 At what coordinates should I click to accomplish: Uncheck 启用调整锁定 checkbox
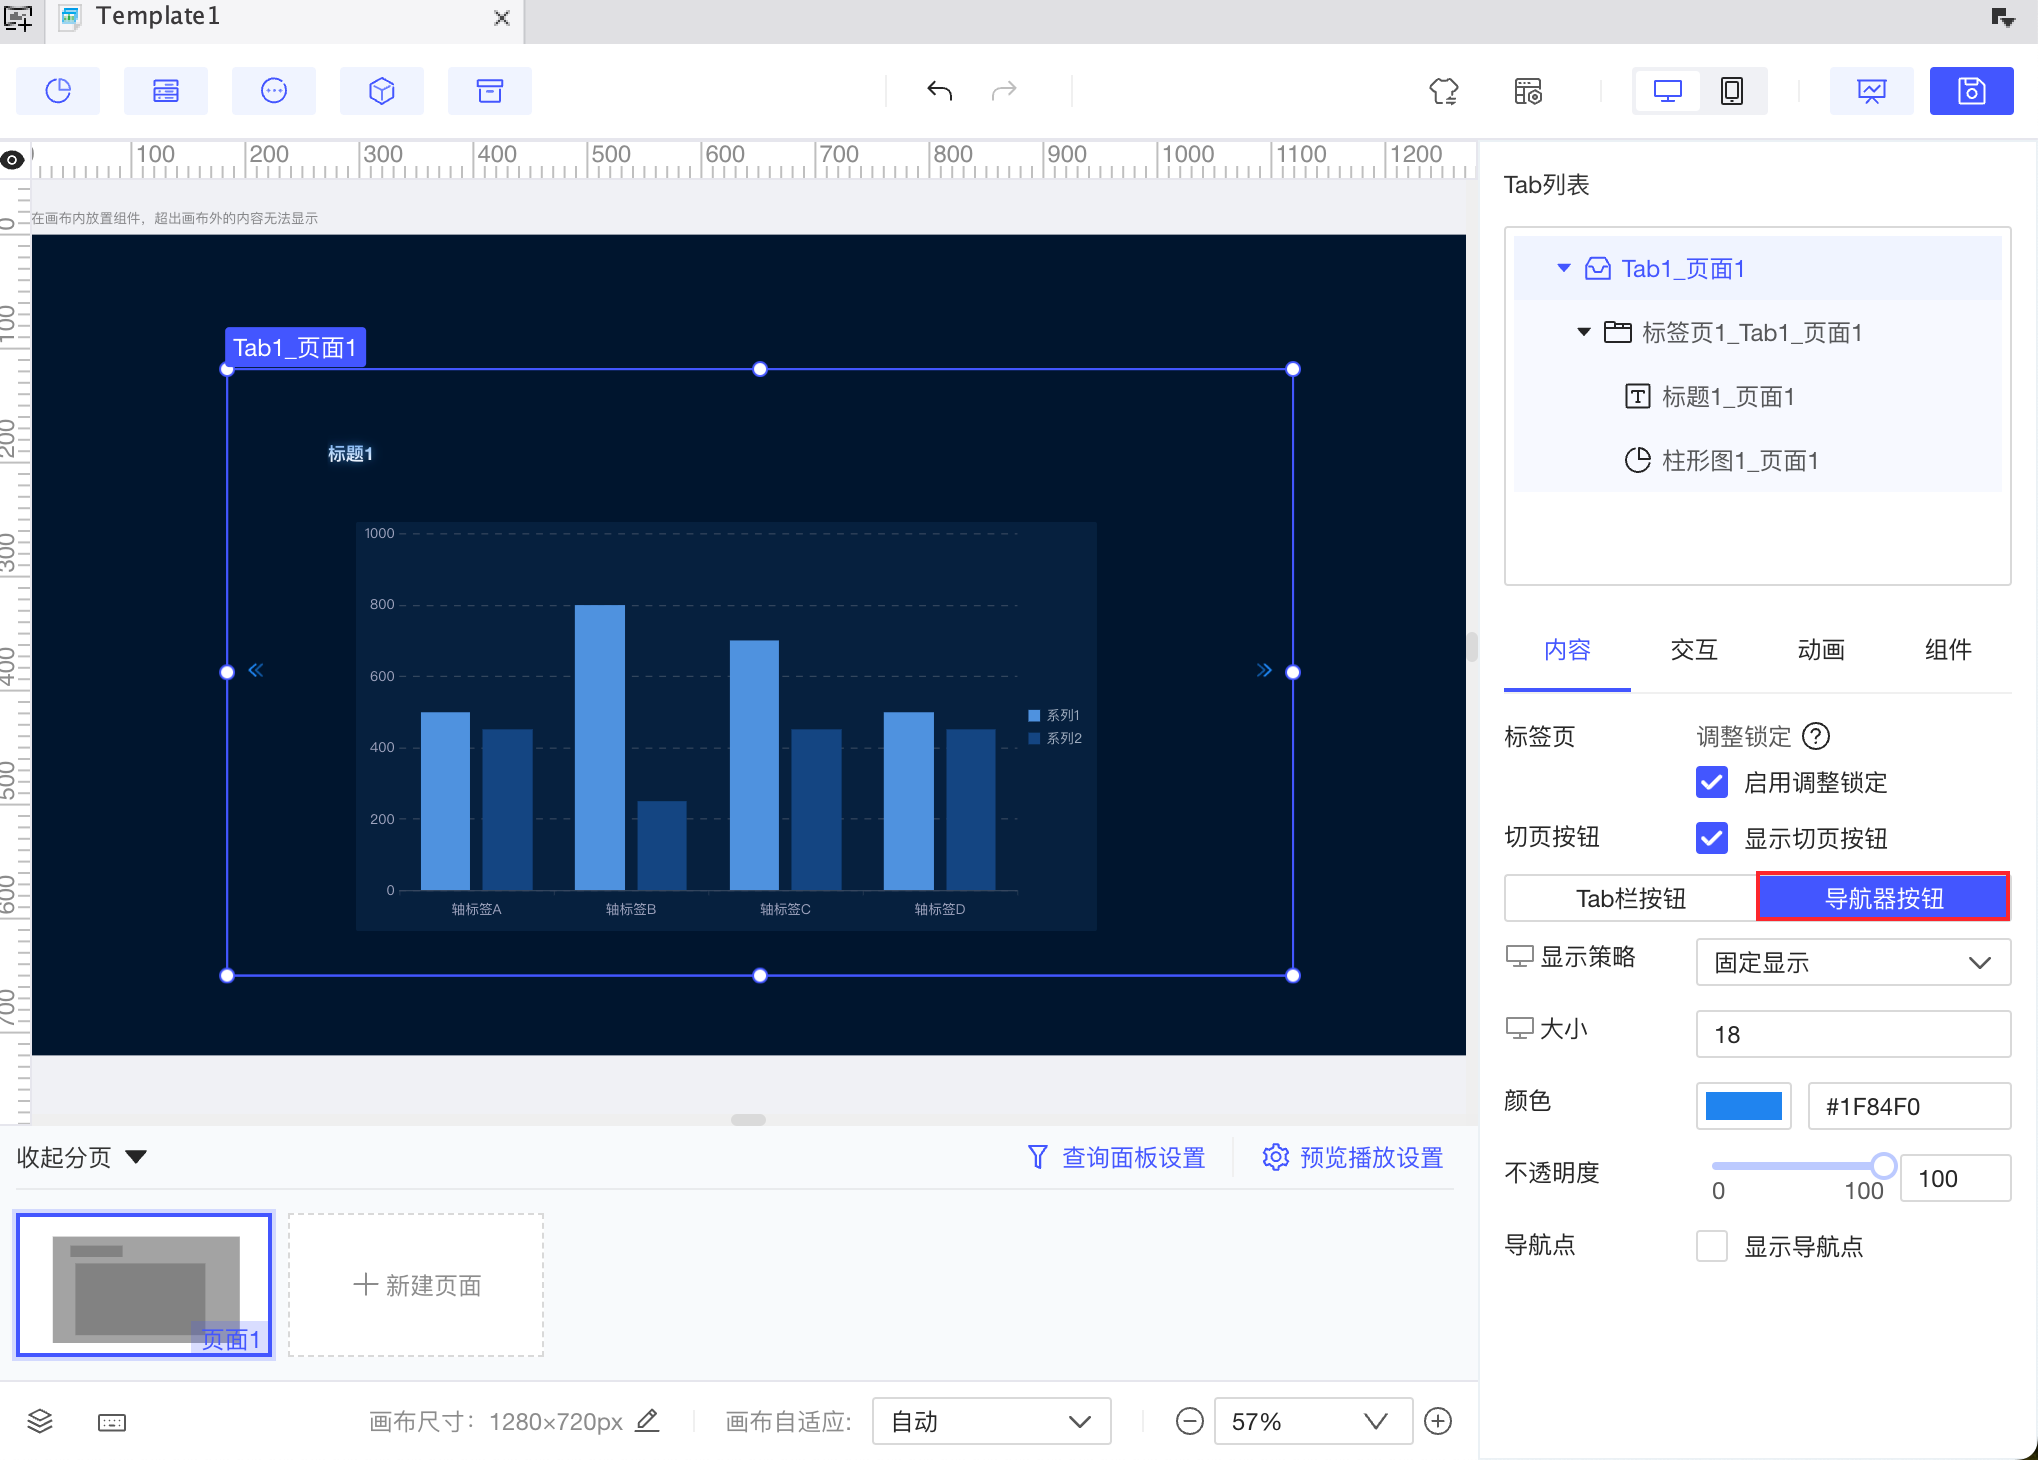tap(1712, 782)
